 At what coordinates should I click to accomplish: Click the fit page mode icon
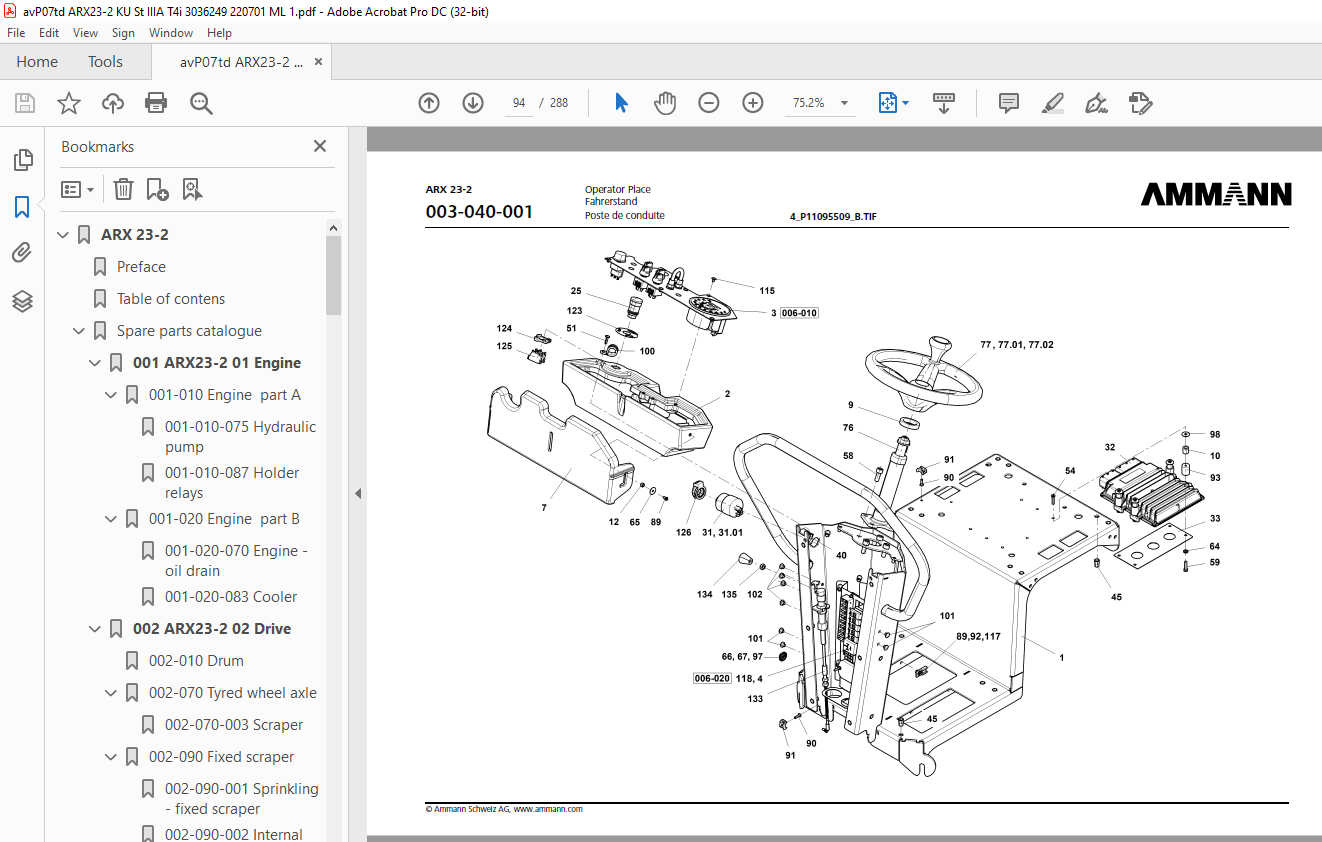[887, 103]
